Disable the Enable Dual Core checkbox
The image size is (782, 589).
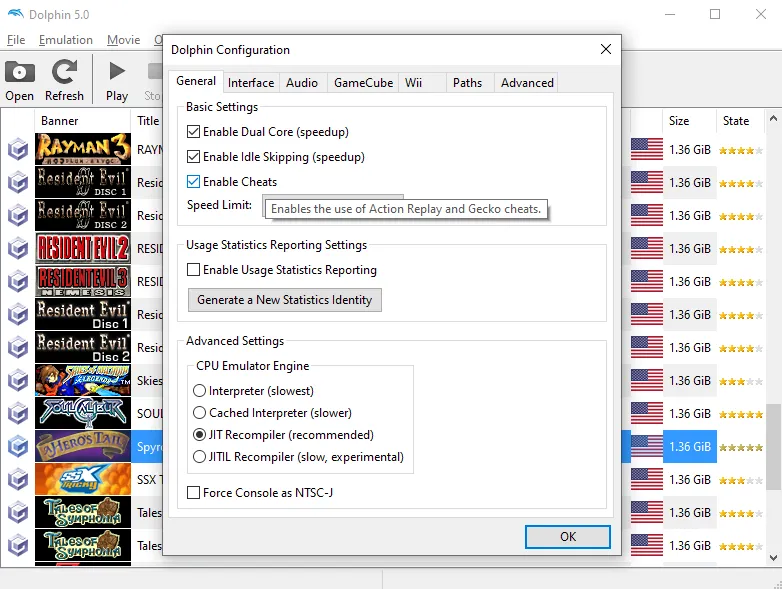[194, 132]
